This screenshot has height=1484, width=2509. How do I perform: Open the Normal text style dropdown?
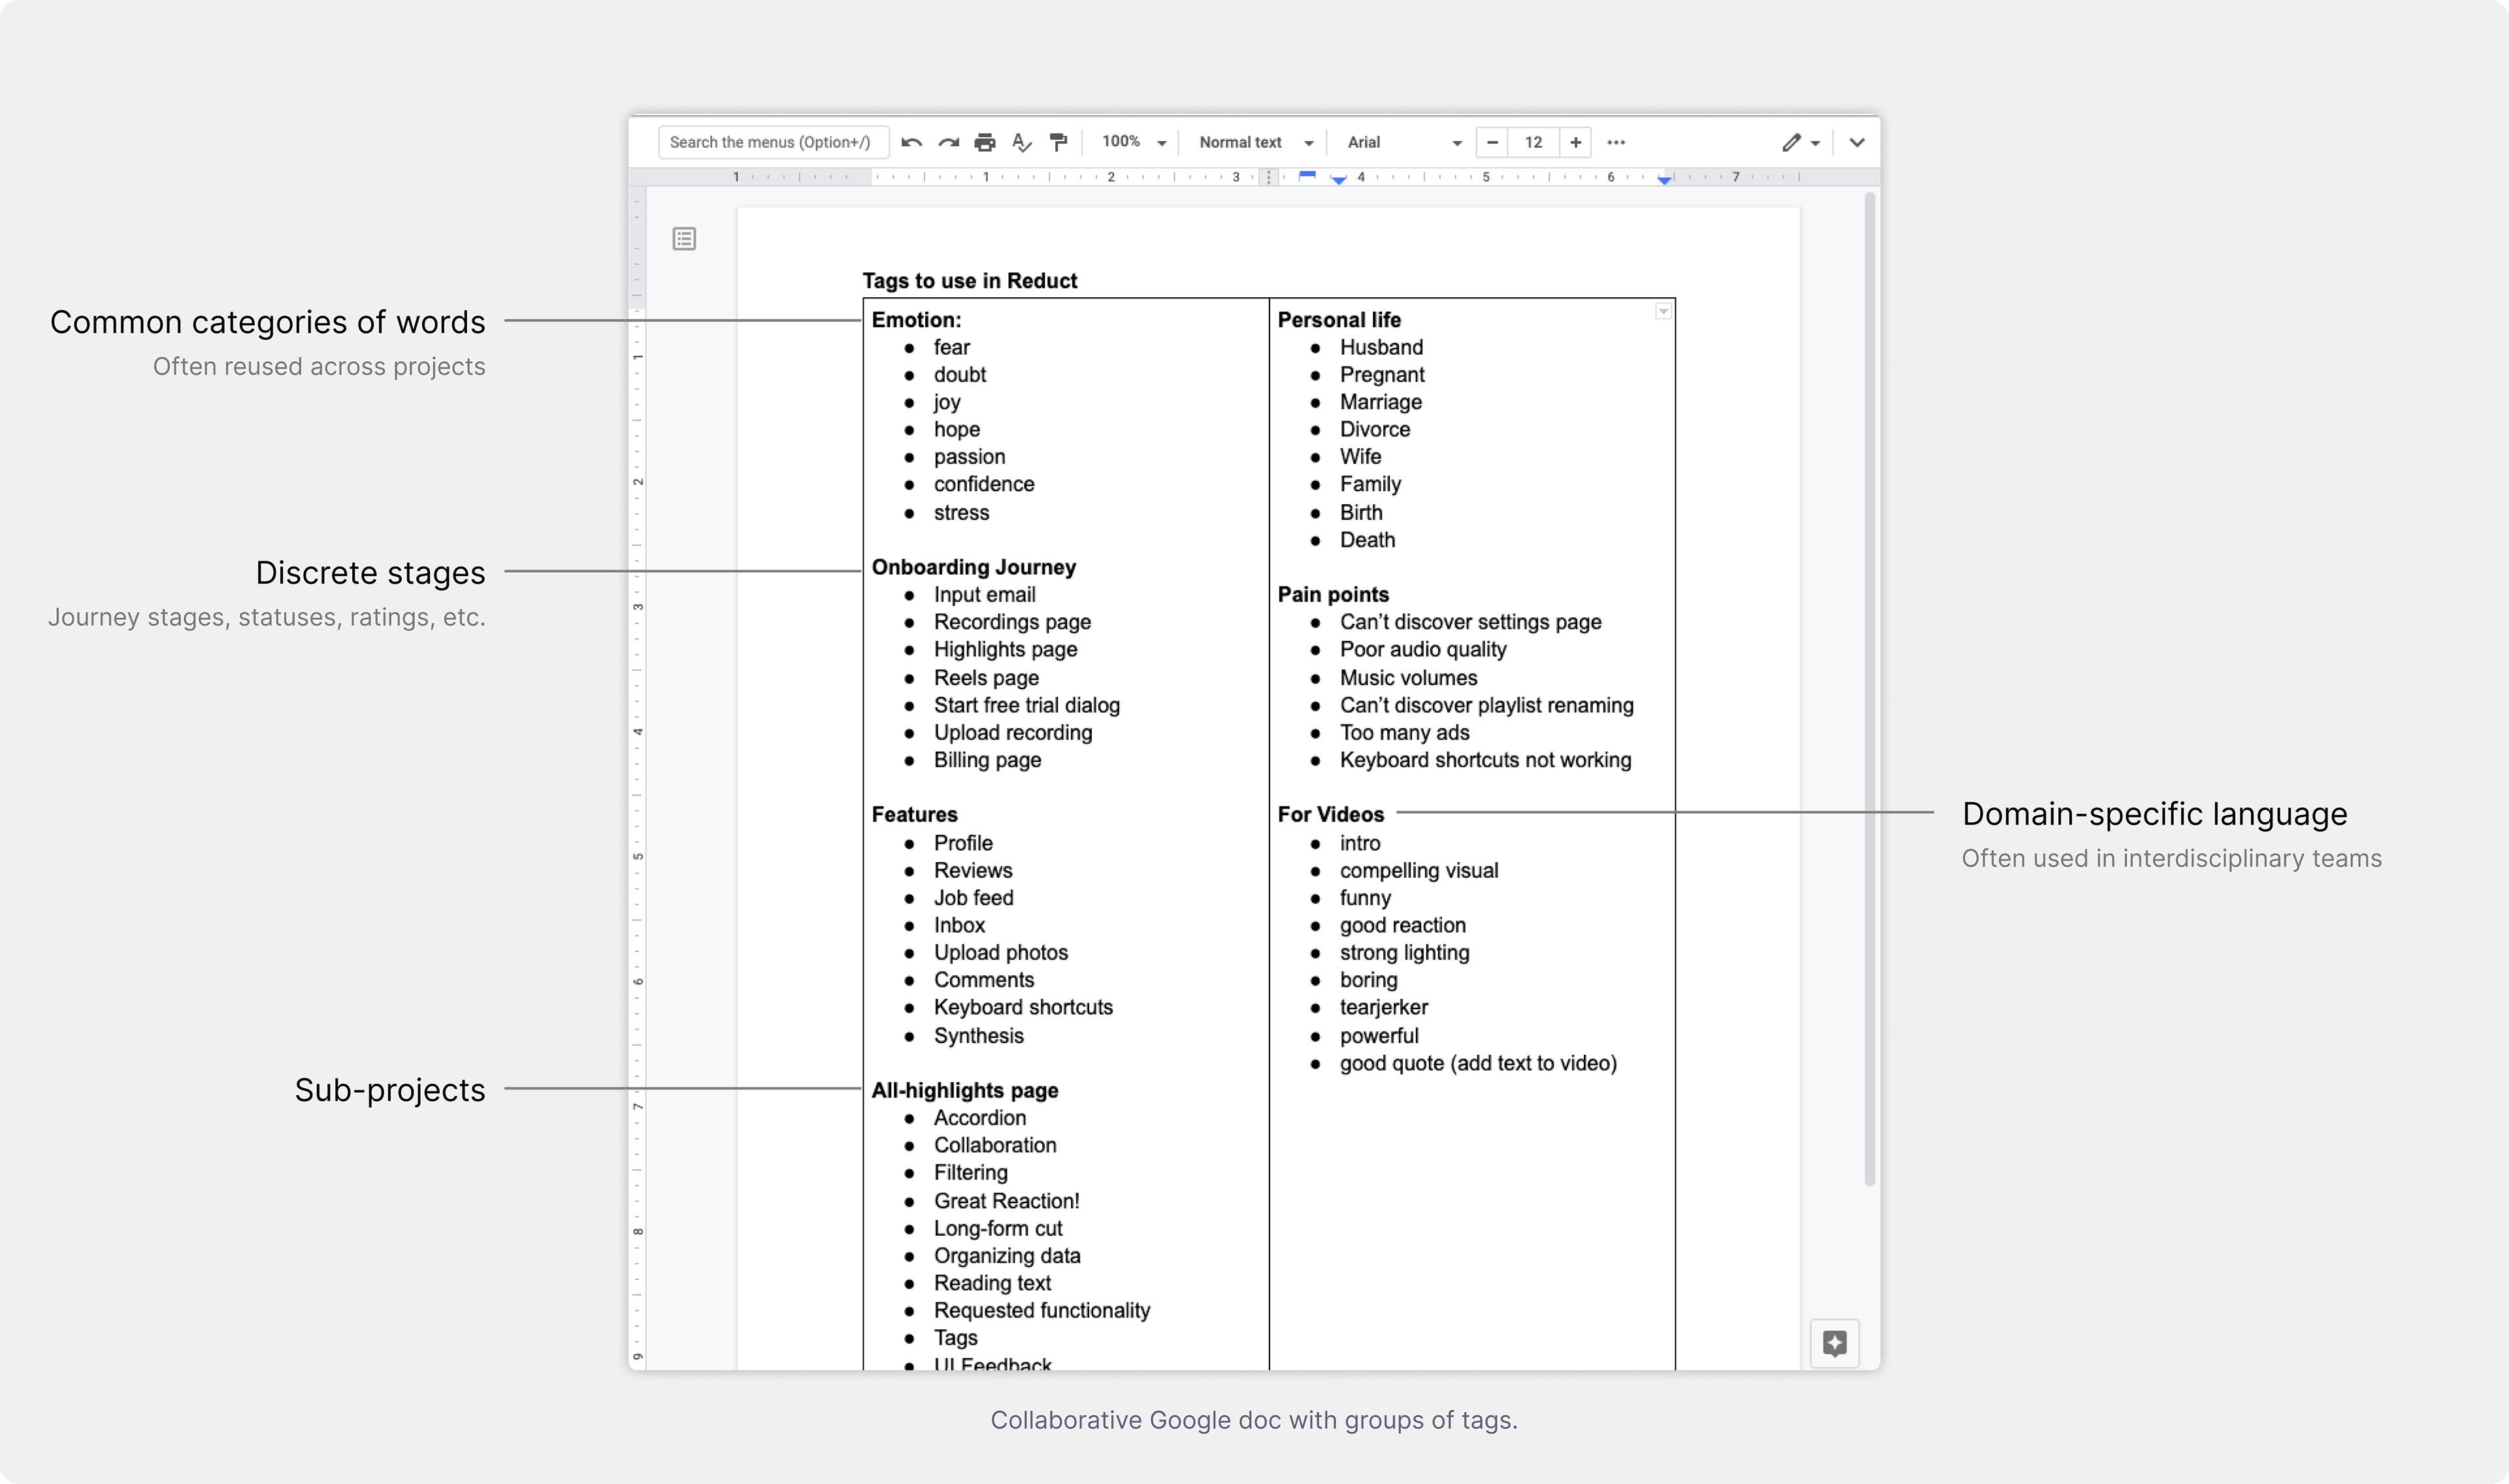[1255, 143]
